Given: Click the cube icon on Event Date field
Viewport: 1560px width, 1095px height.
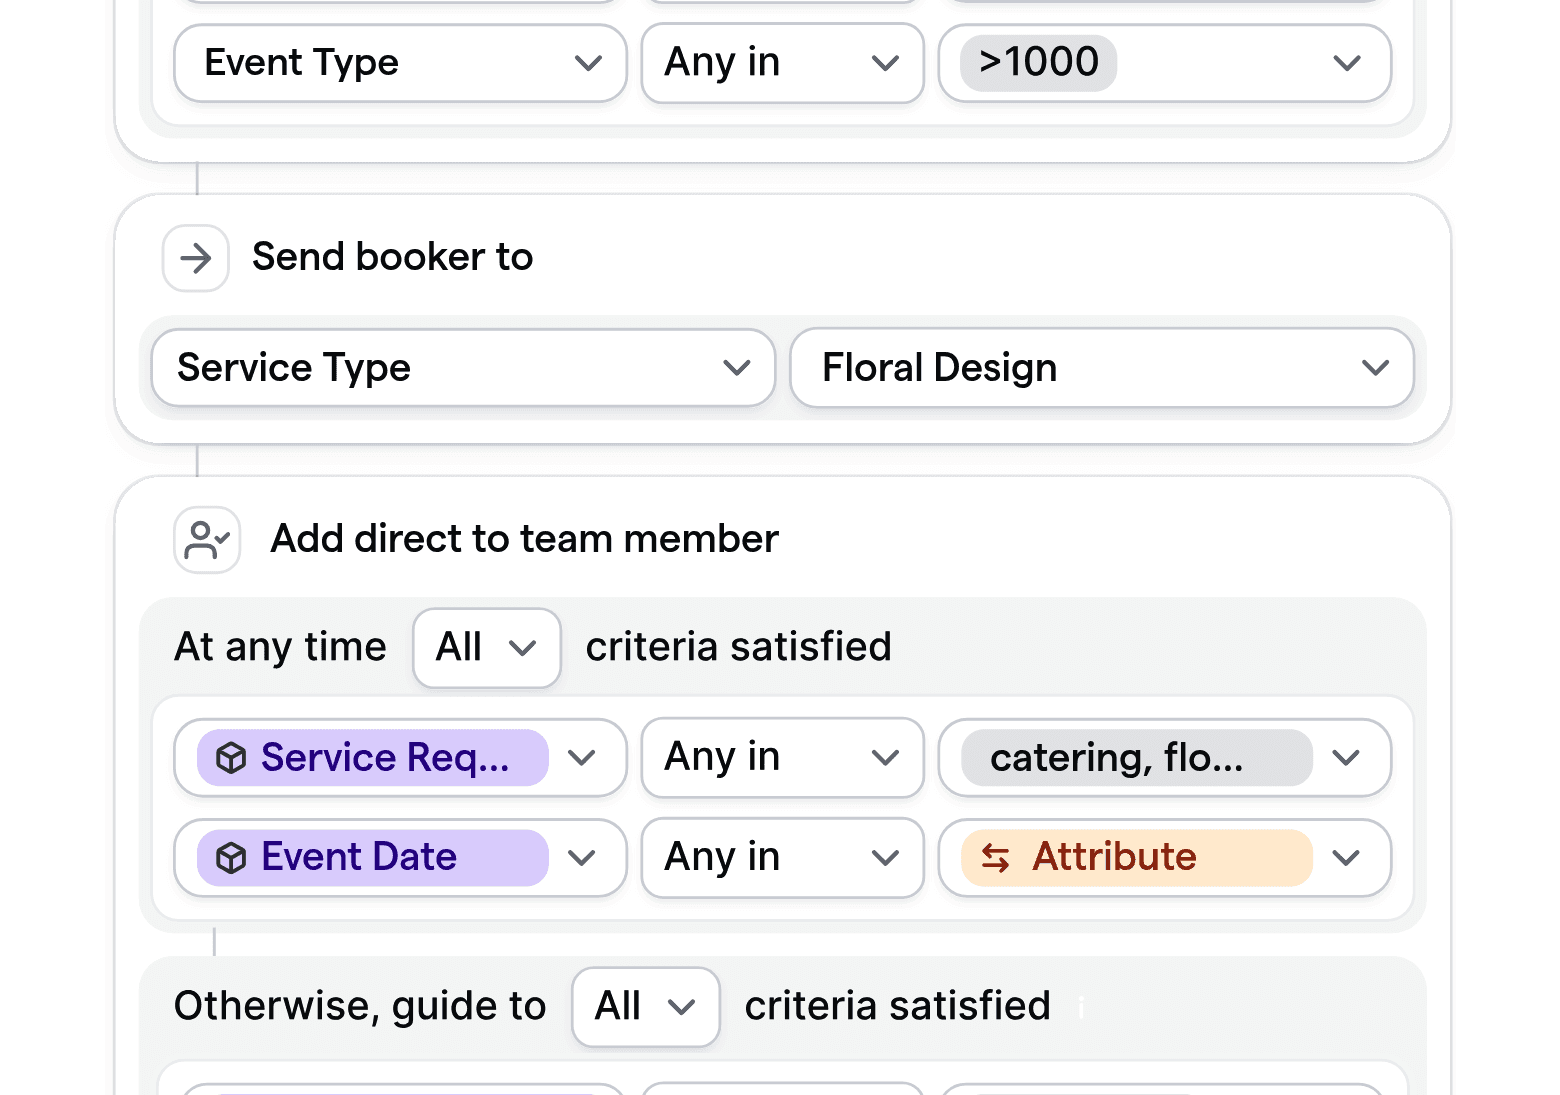Looking at the screenshot, I should [x=232, y=857].
